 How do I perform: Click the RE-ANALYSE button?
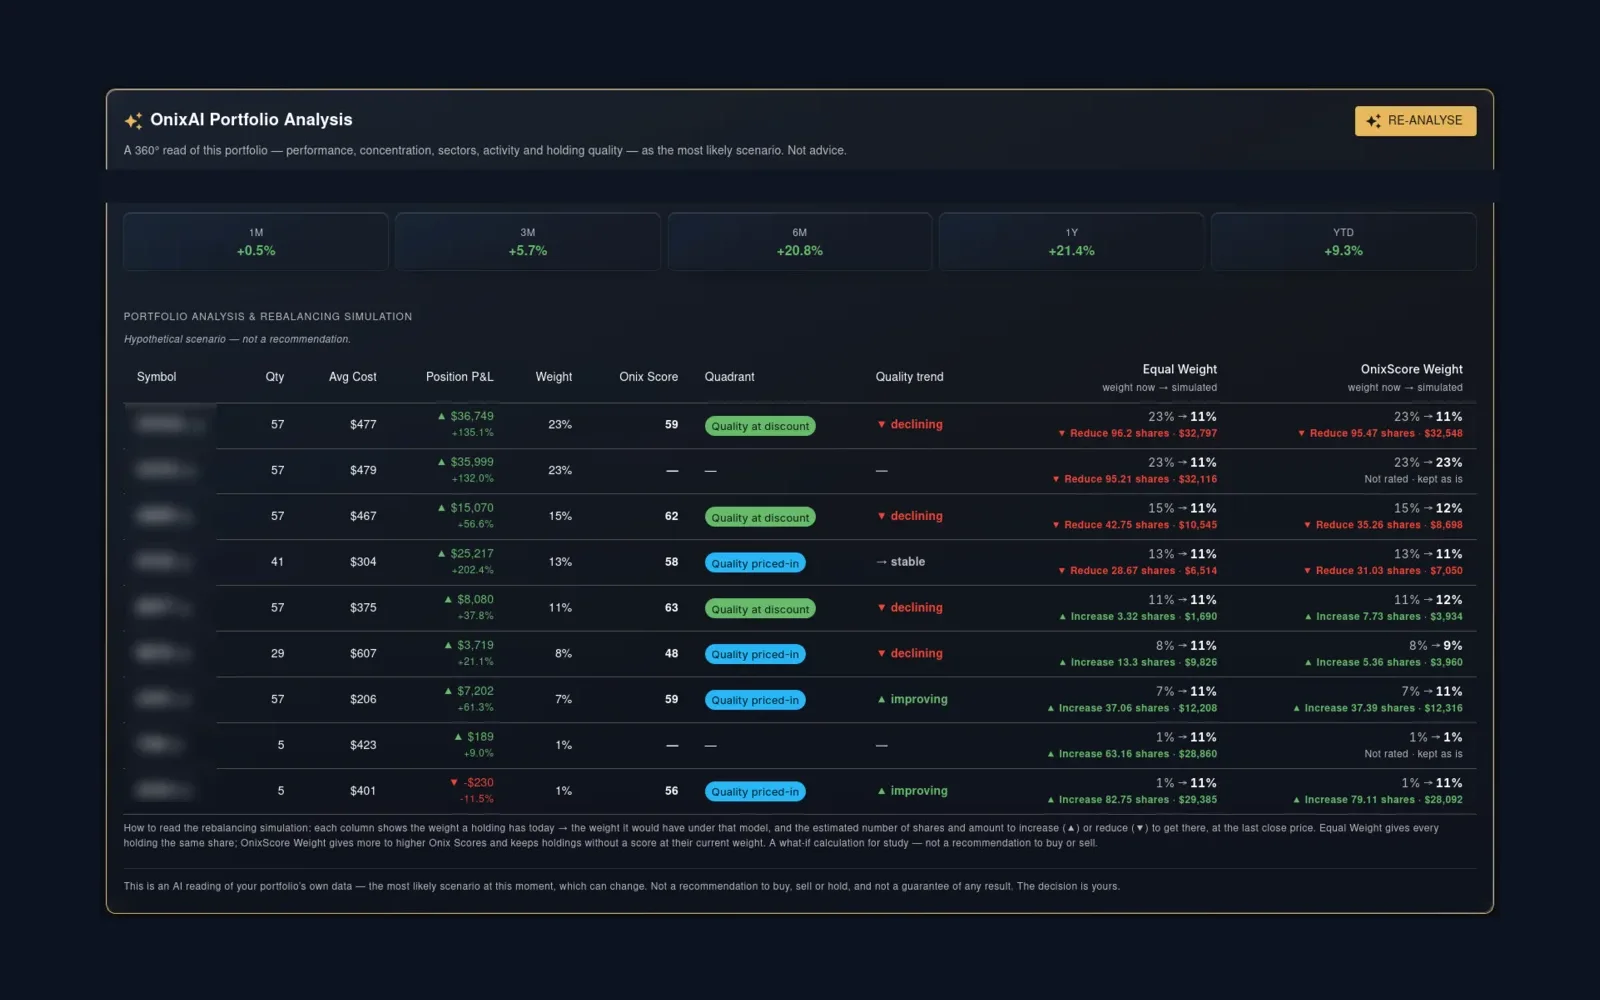tap(1415, 121)
